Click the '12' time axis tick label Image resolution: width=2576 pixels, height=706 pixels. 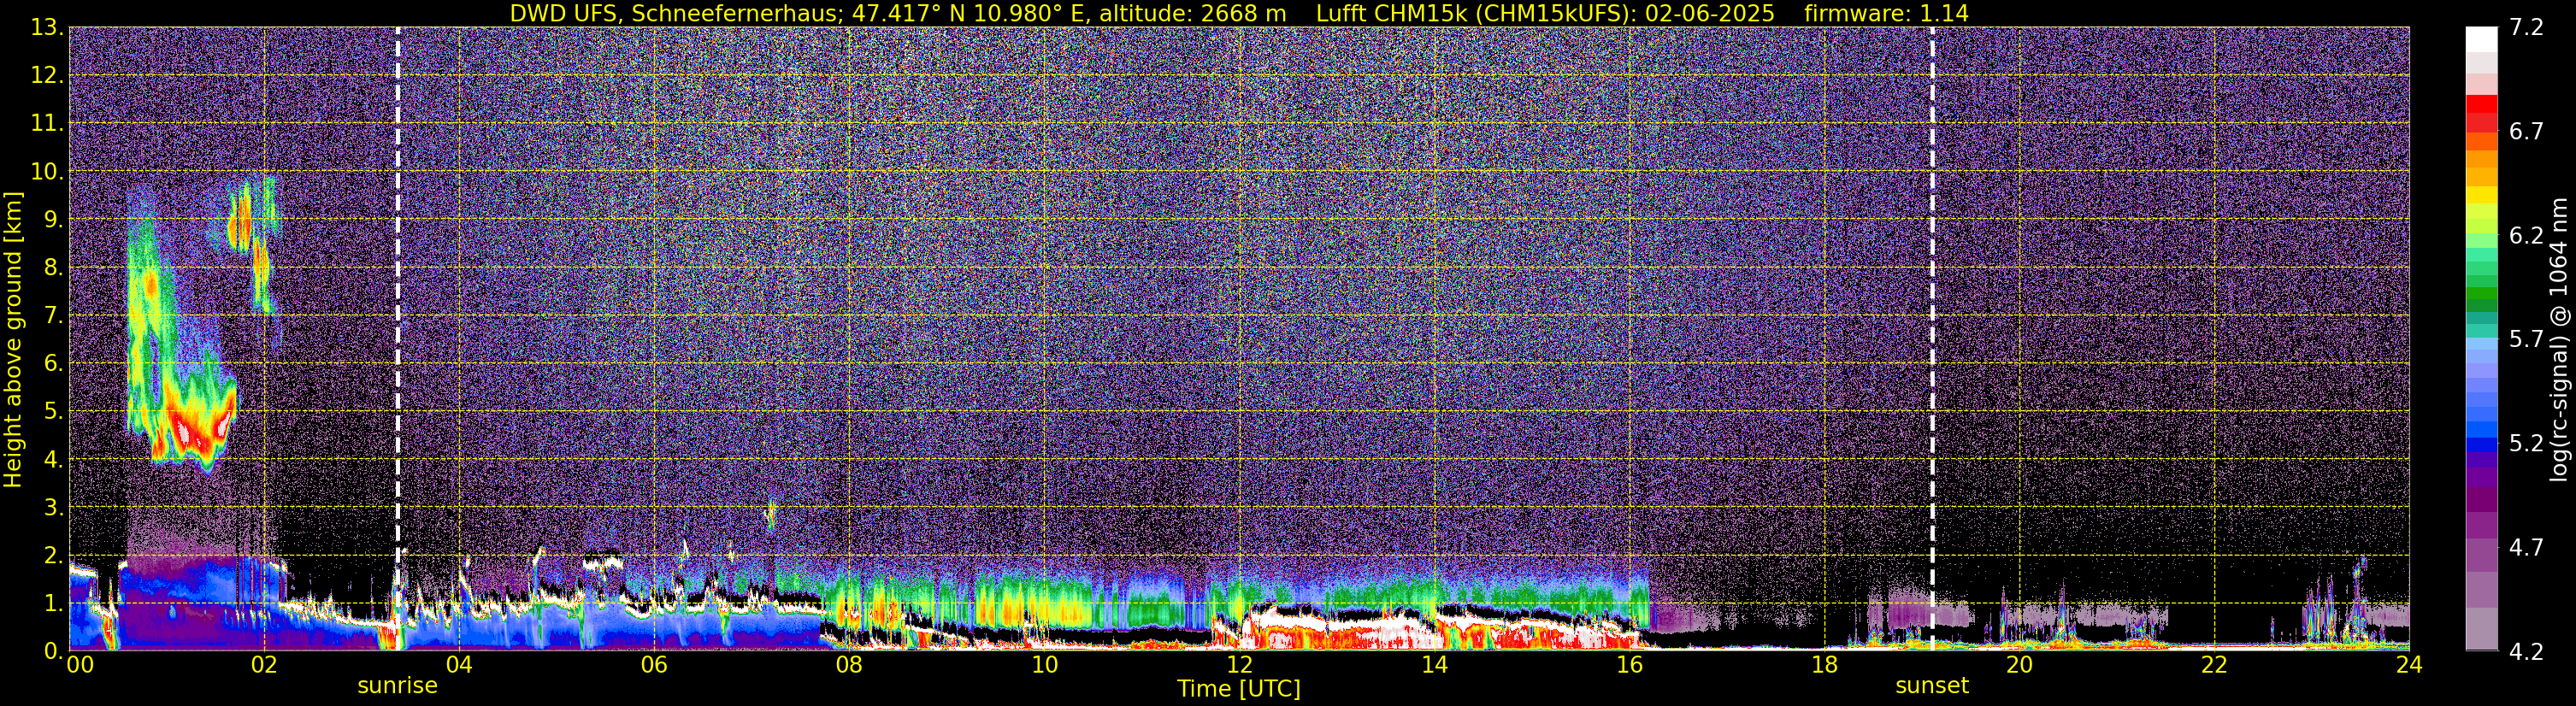coord(1238,666)
